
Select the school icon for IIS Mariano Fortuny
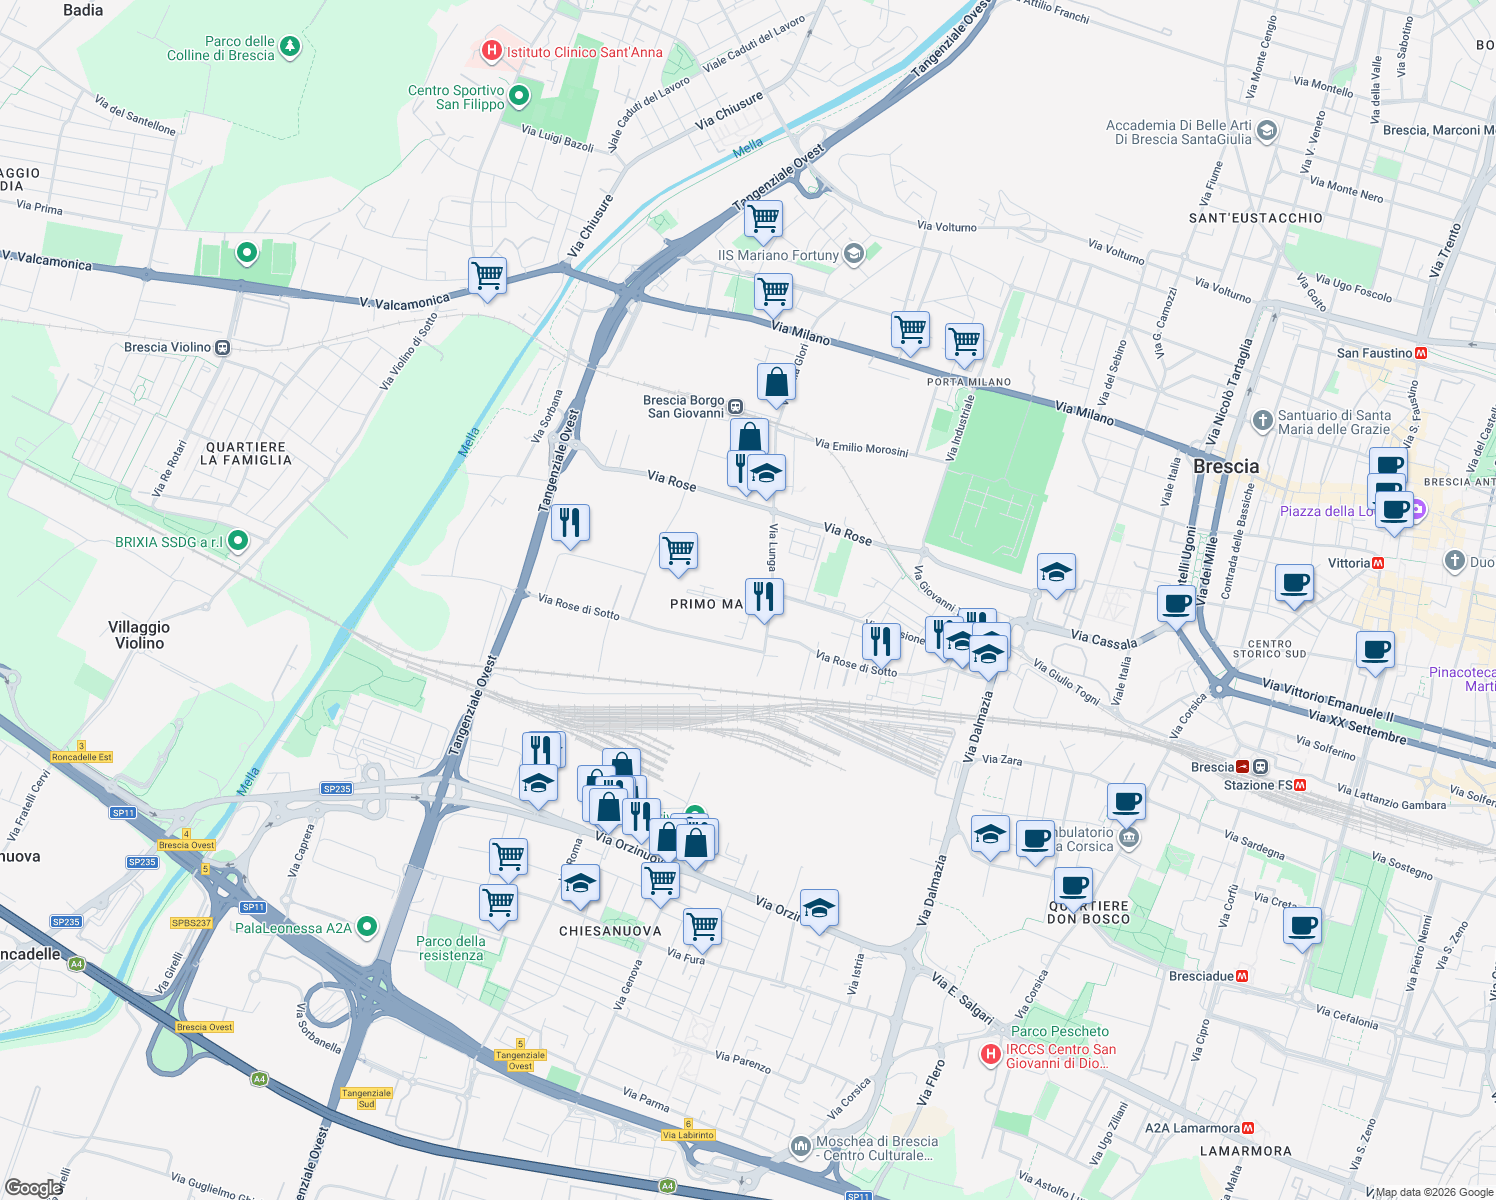pyautogui.click(x=852, y=254)
